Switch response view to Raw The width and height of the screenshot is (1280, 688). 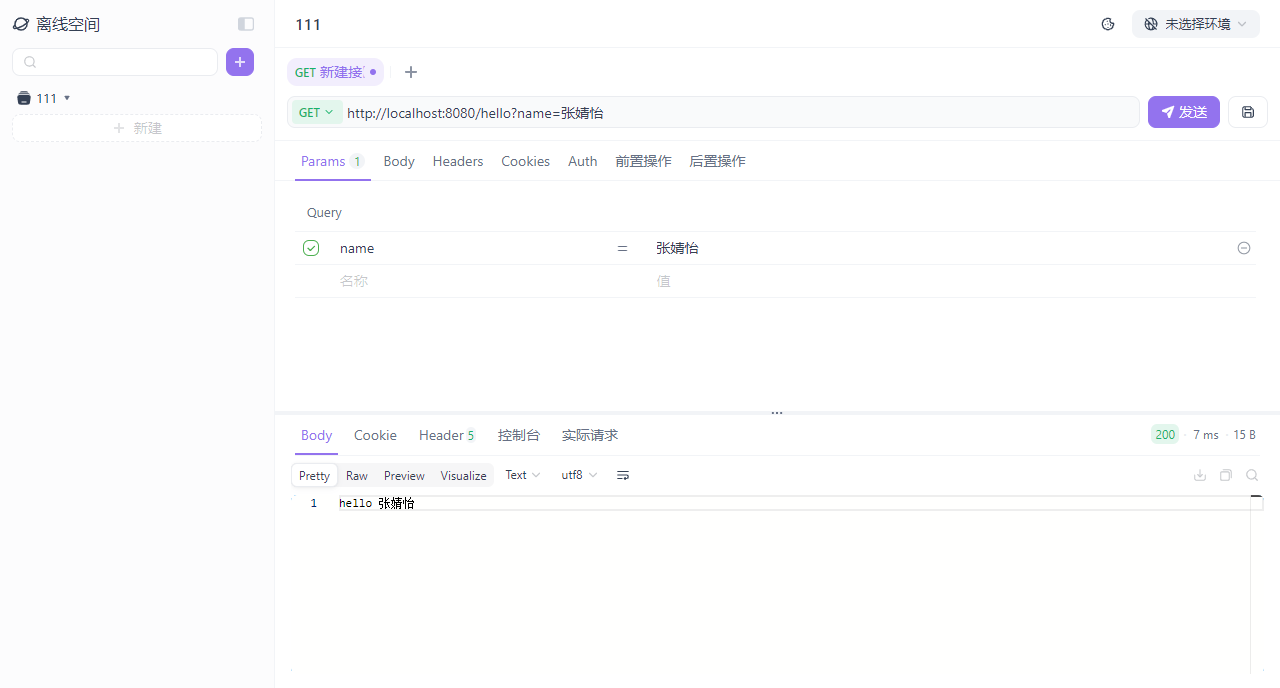pos(357,476)
